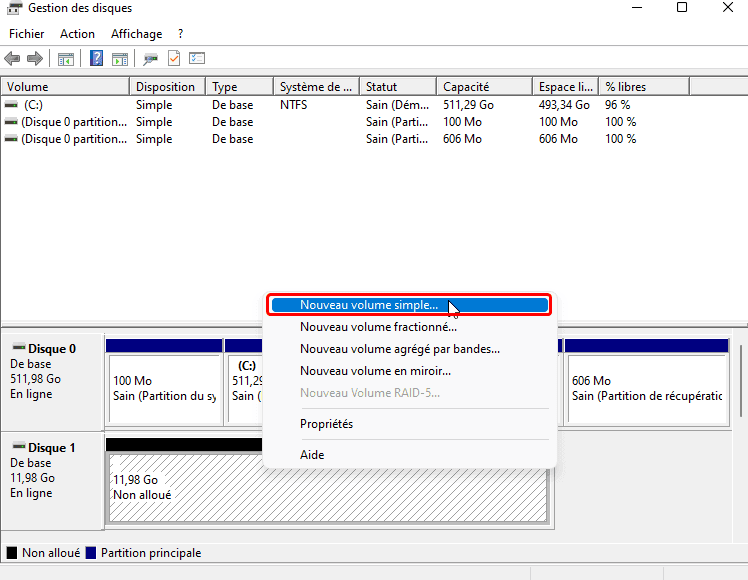Open the Affichage menu
The height and width of the screenshot is (580, 748).
coord(136,34)
